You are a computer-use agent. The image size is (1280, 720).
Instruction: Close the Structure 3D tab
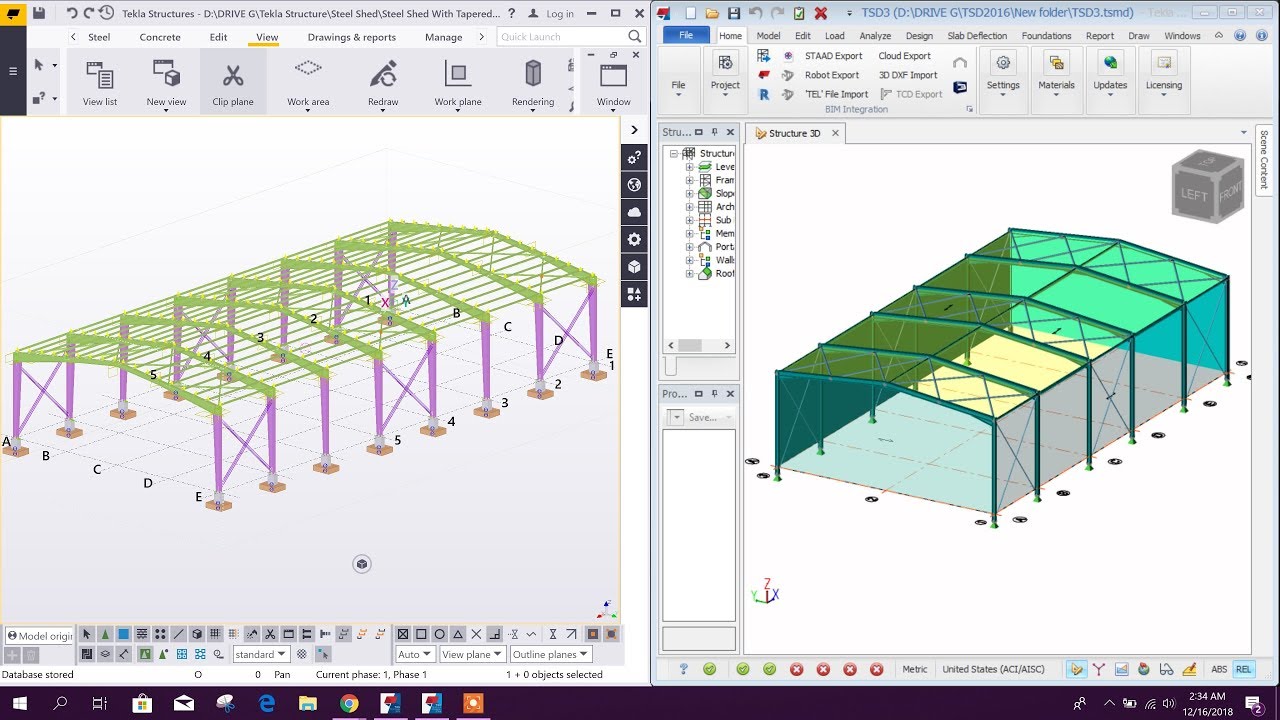point(835,133)
